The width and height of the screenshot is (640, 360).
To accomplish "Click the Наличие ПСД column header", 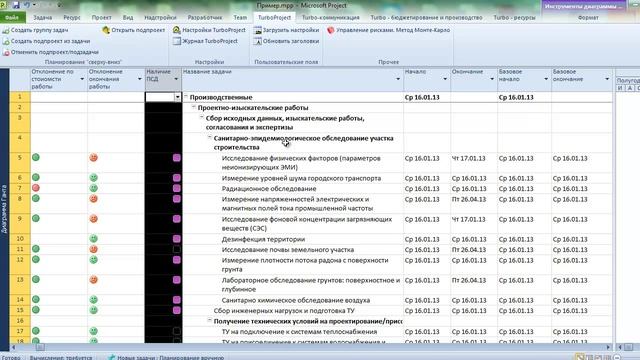I will click(163, 79).
